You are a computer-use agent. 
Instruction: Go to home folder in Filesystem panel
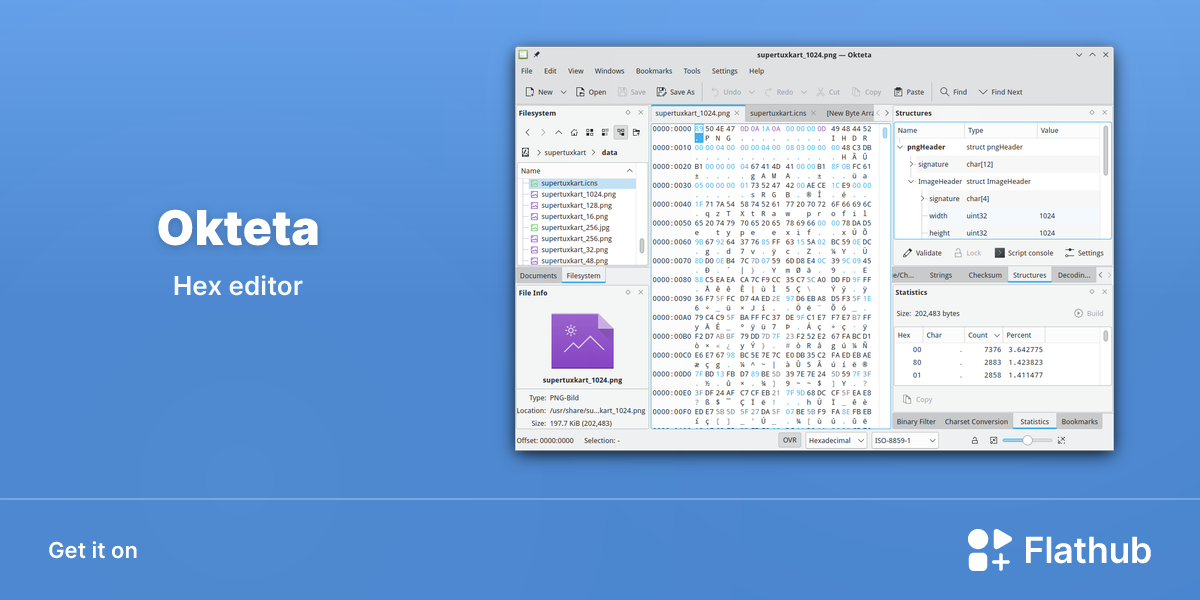coord(574,132)
